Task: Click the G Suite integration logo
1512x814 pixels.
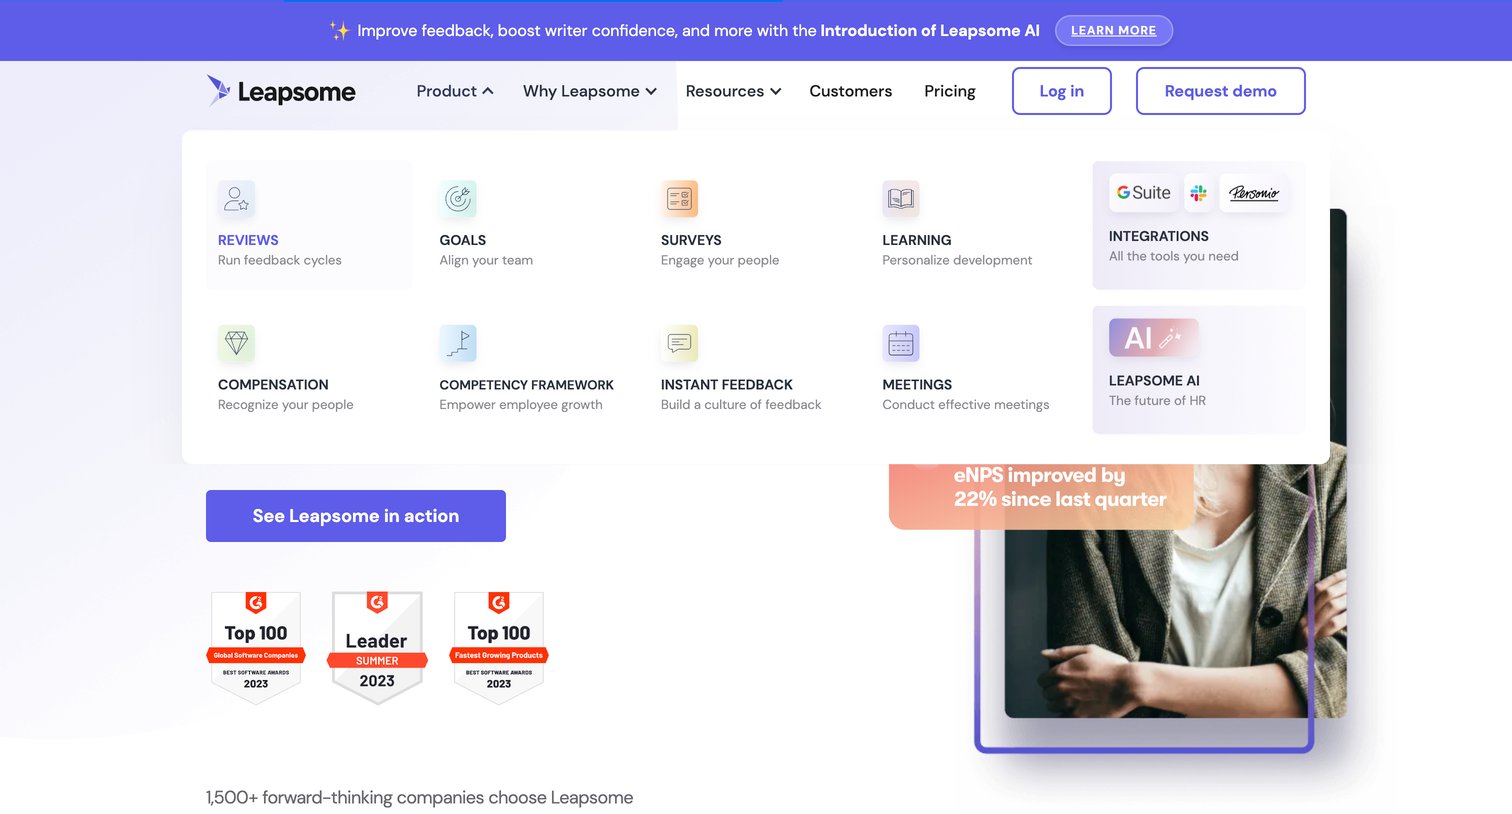Action: coord(1144,193)
